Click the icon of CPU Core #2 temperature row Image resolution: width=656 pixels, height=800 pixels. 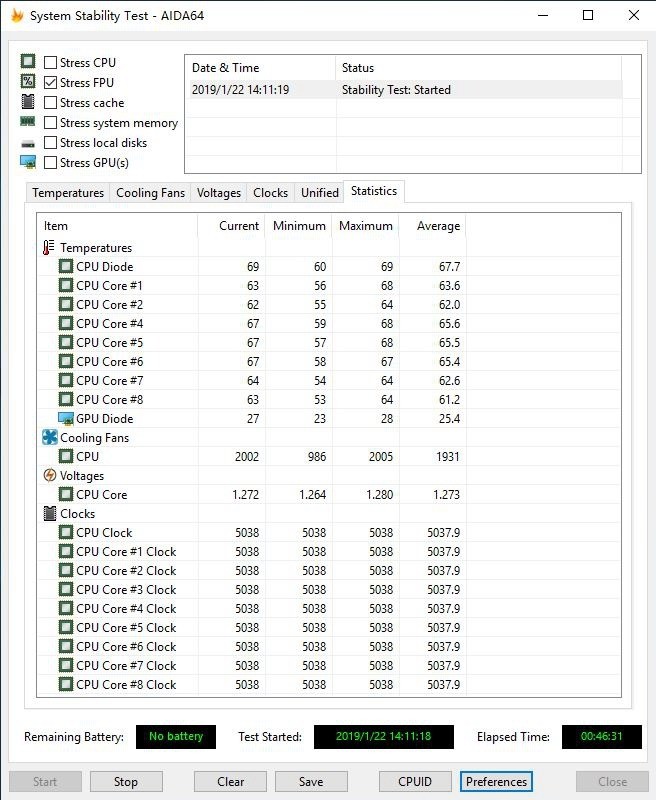tap(66, 304)
